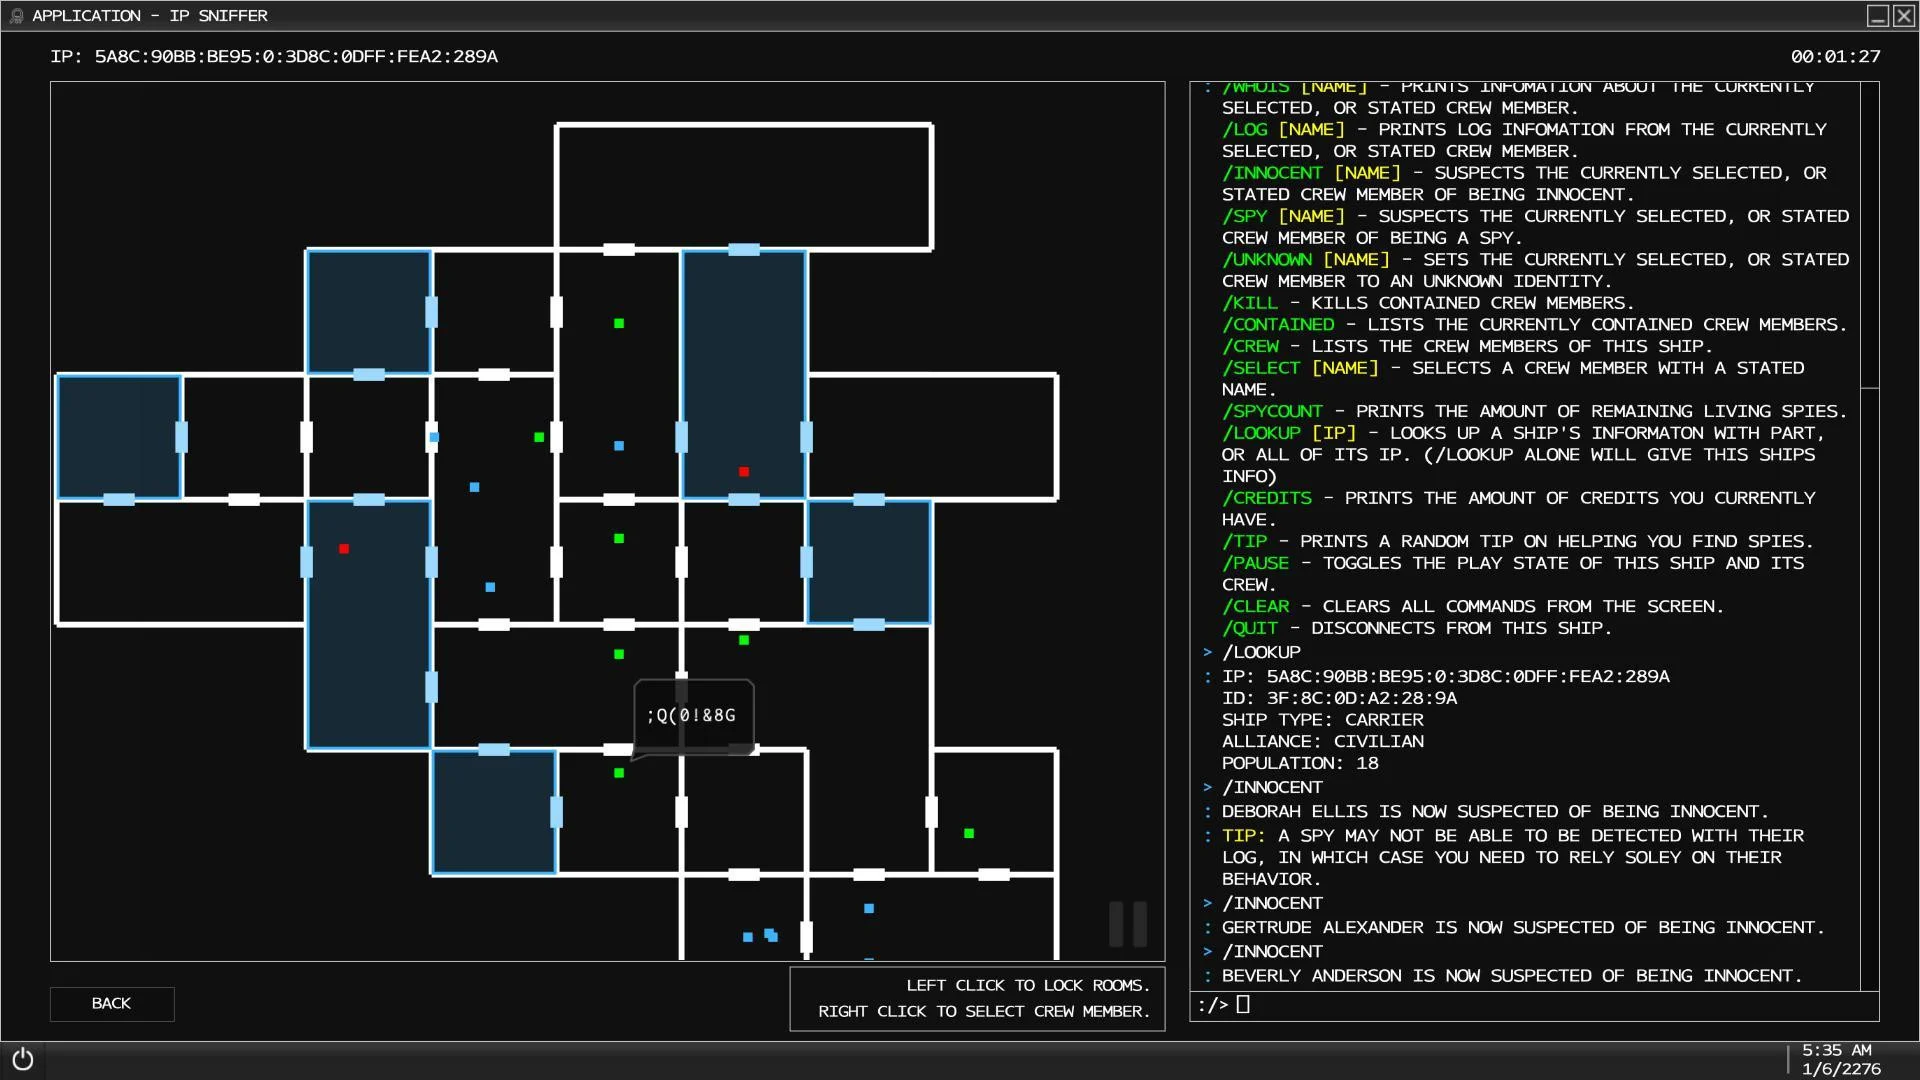
Task: Focus the command prompt input field
Action: [1534, 1005]
